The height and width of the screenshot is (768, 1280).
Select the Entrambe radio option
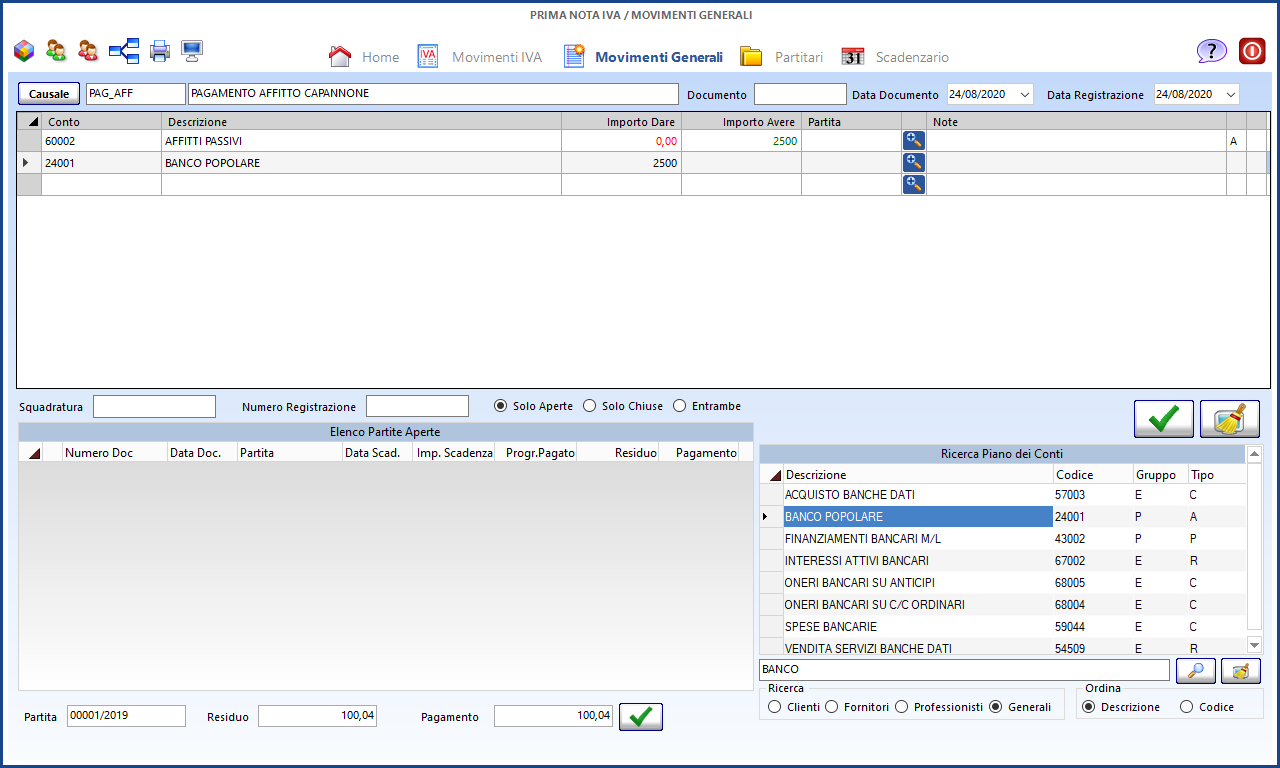click(x=680, y=406)
